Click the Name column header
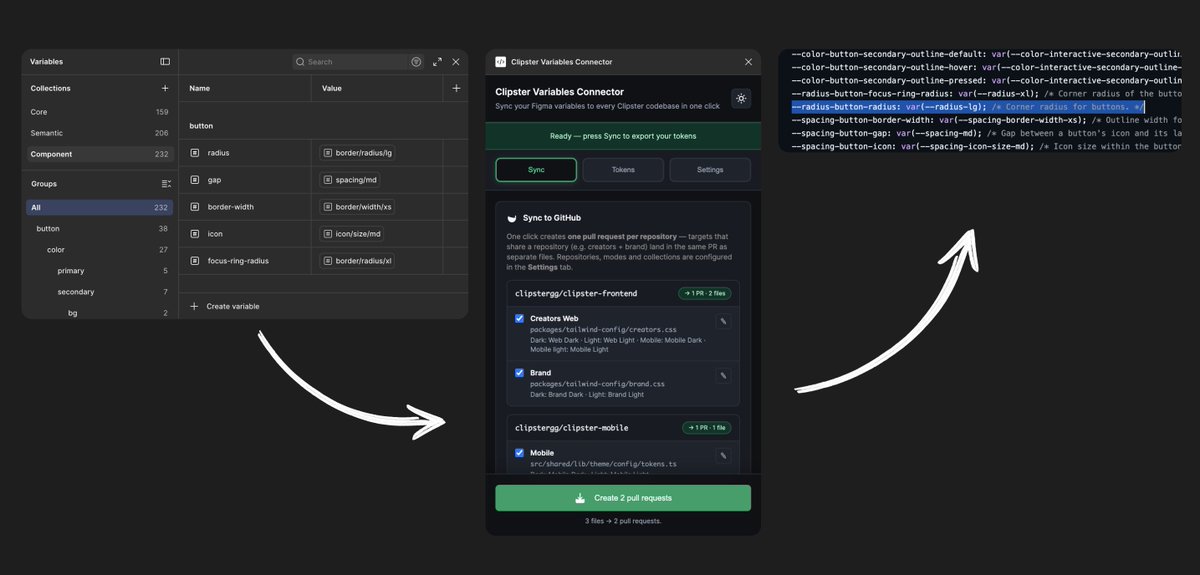Image resolution: width=1200 pixels, height=575 pixels. coord(199,88)
